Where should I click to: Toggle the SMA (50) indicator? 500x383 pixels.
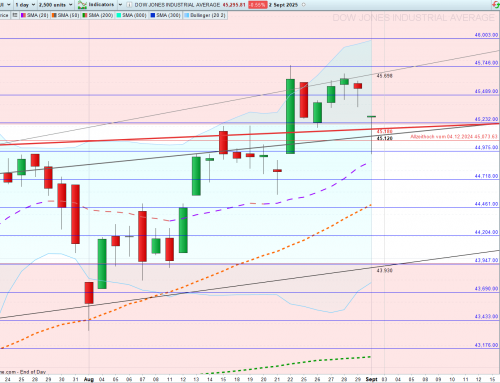click(65, 15)
